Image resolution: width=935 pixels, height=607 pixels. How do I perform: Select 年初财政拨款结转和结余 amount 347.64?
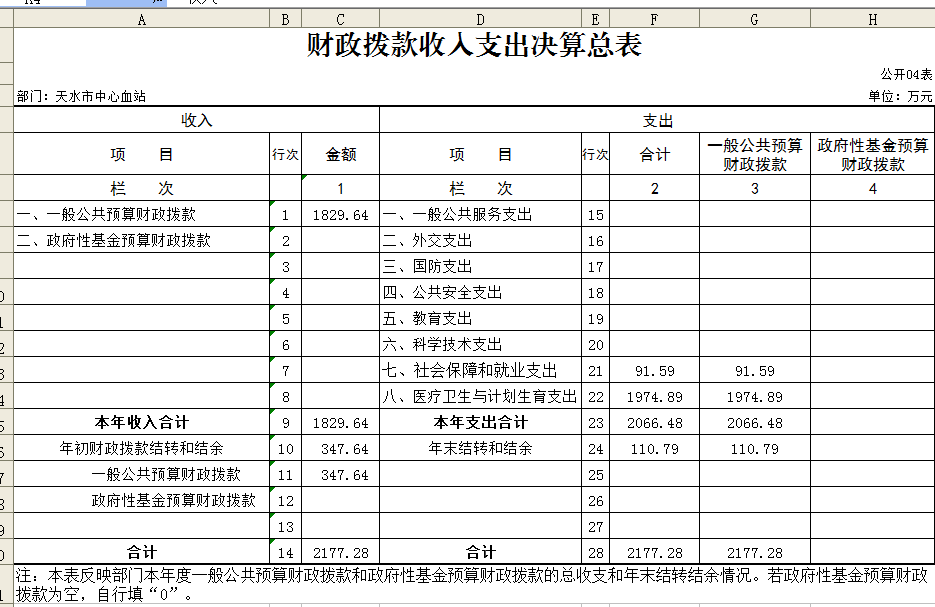(x=340, y=449)
